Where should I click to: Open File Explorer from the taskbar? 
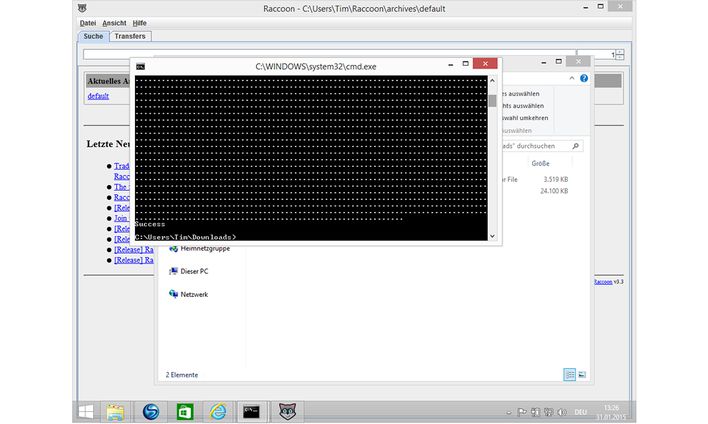click(115, 412)
